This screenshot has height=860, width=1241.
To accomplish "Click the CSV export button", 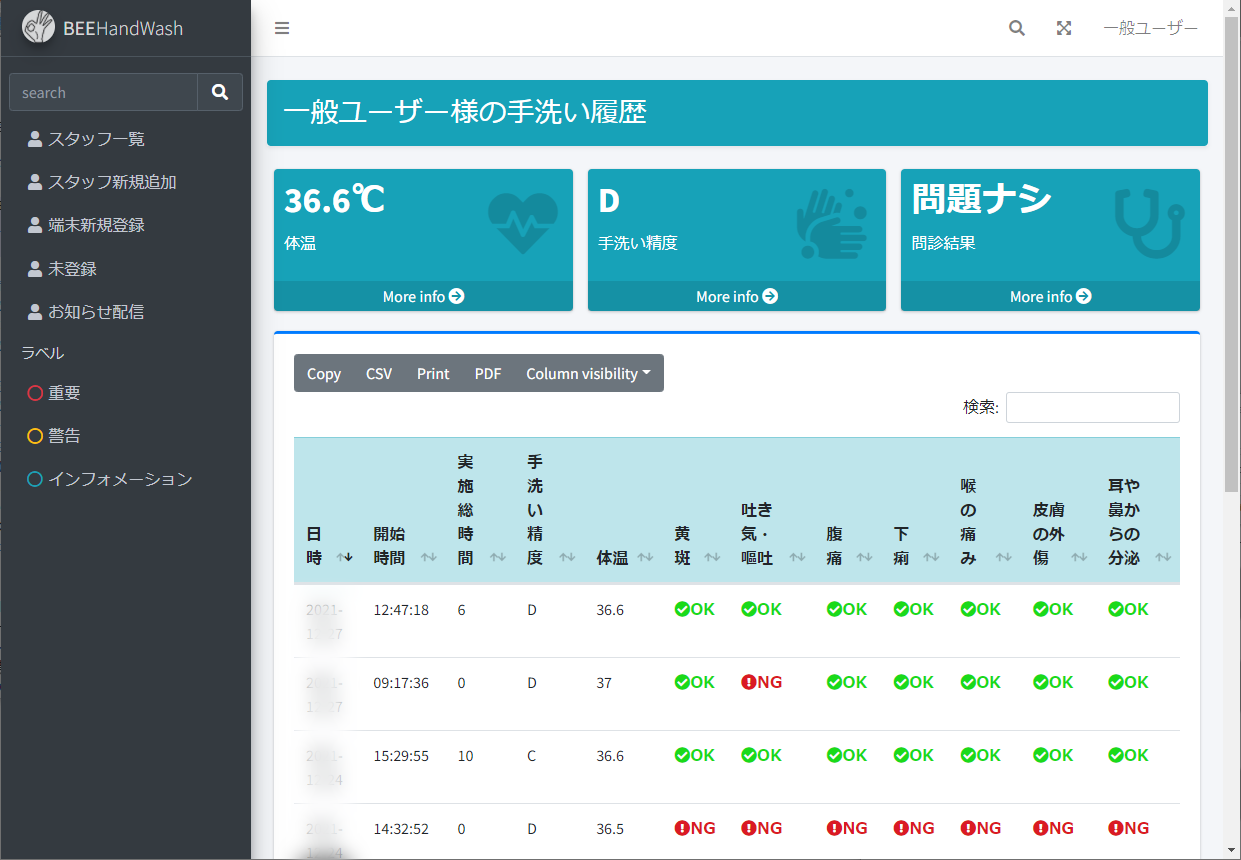I will pyautogui.click(x=379, y=373).
